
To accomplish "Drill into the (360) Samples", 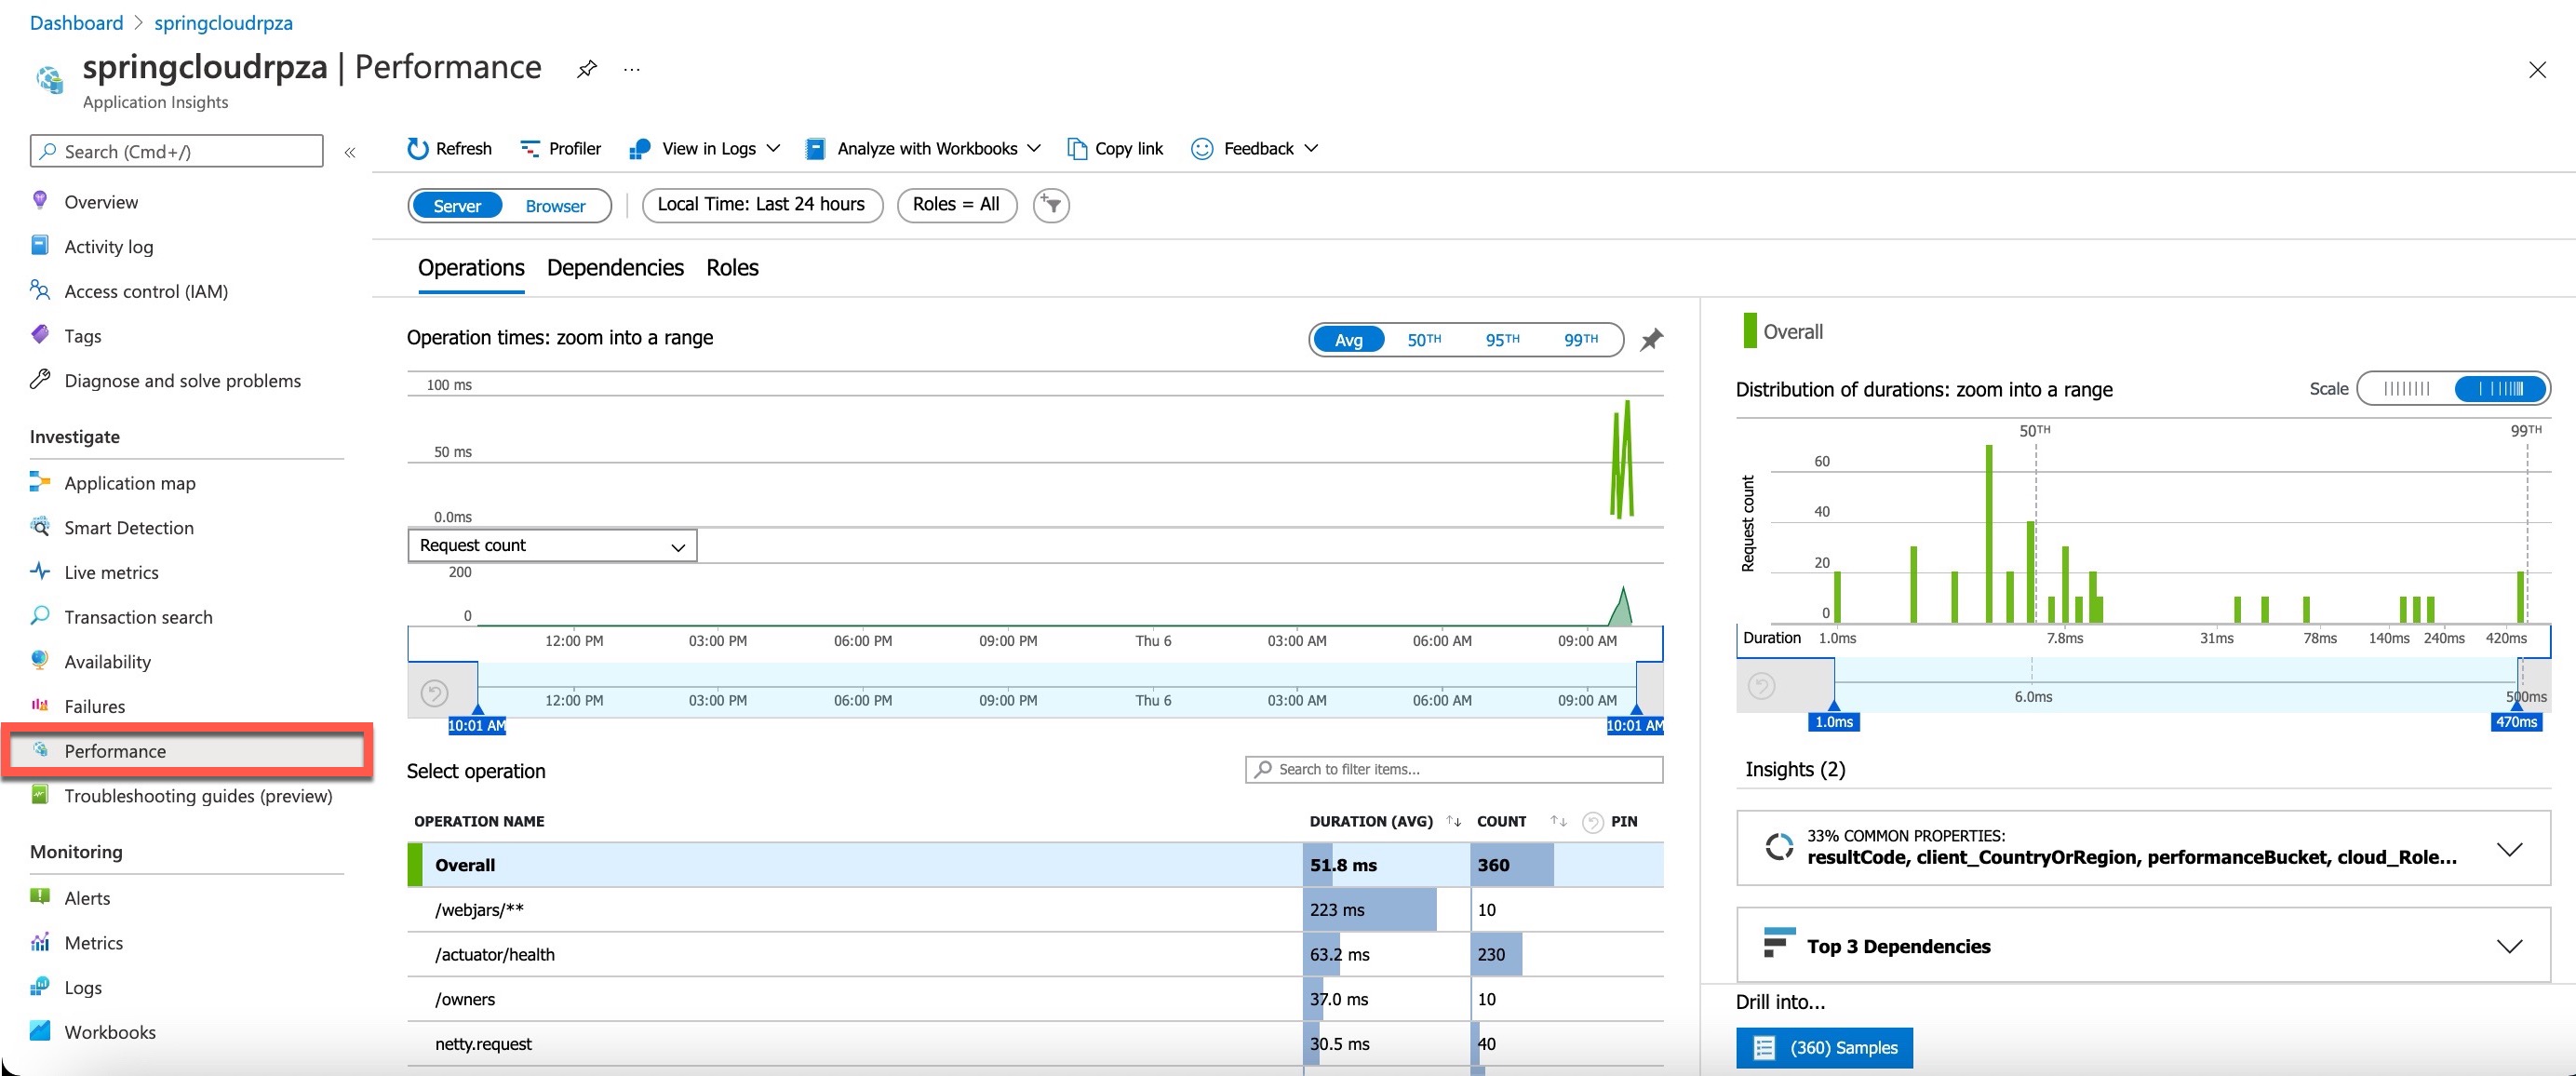I will pyautogui.click(x=1824, y=1047).
